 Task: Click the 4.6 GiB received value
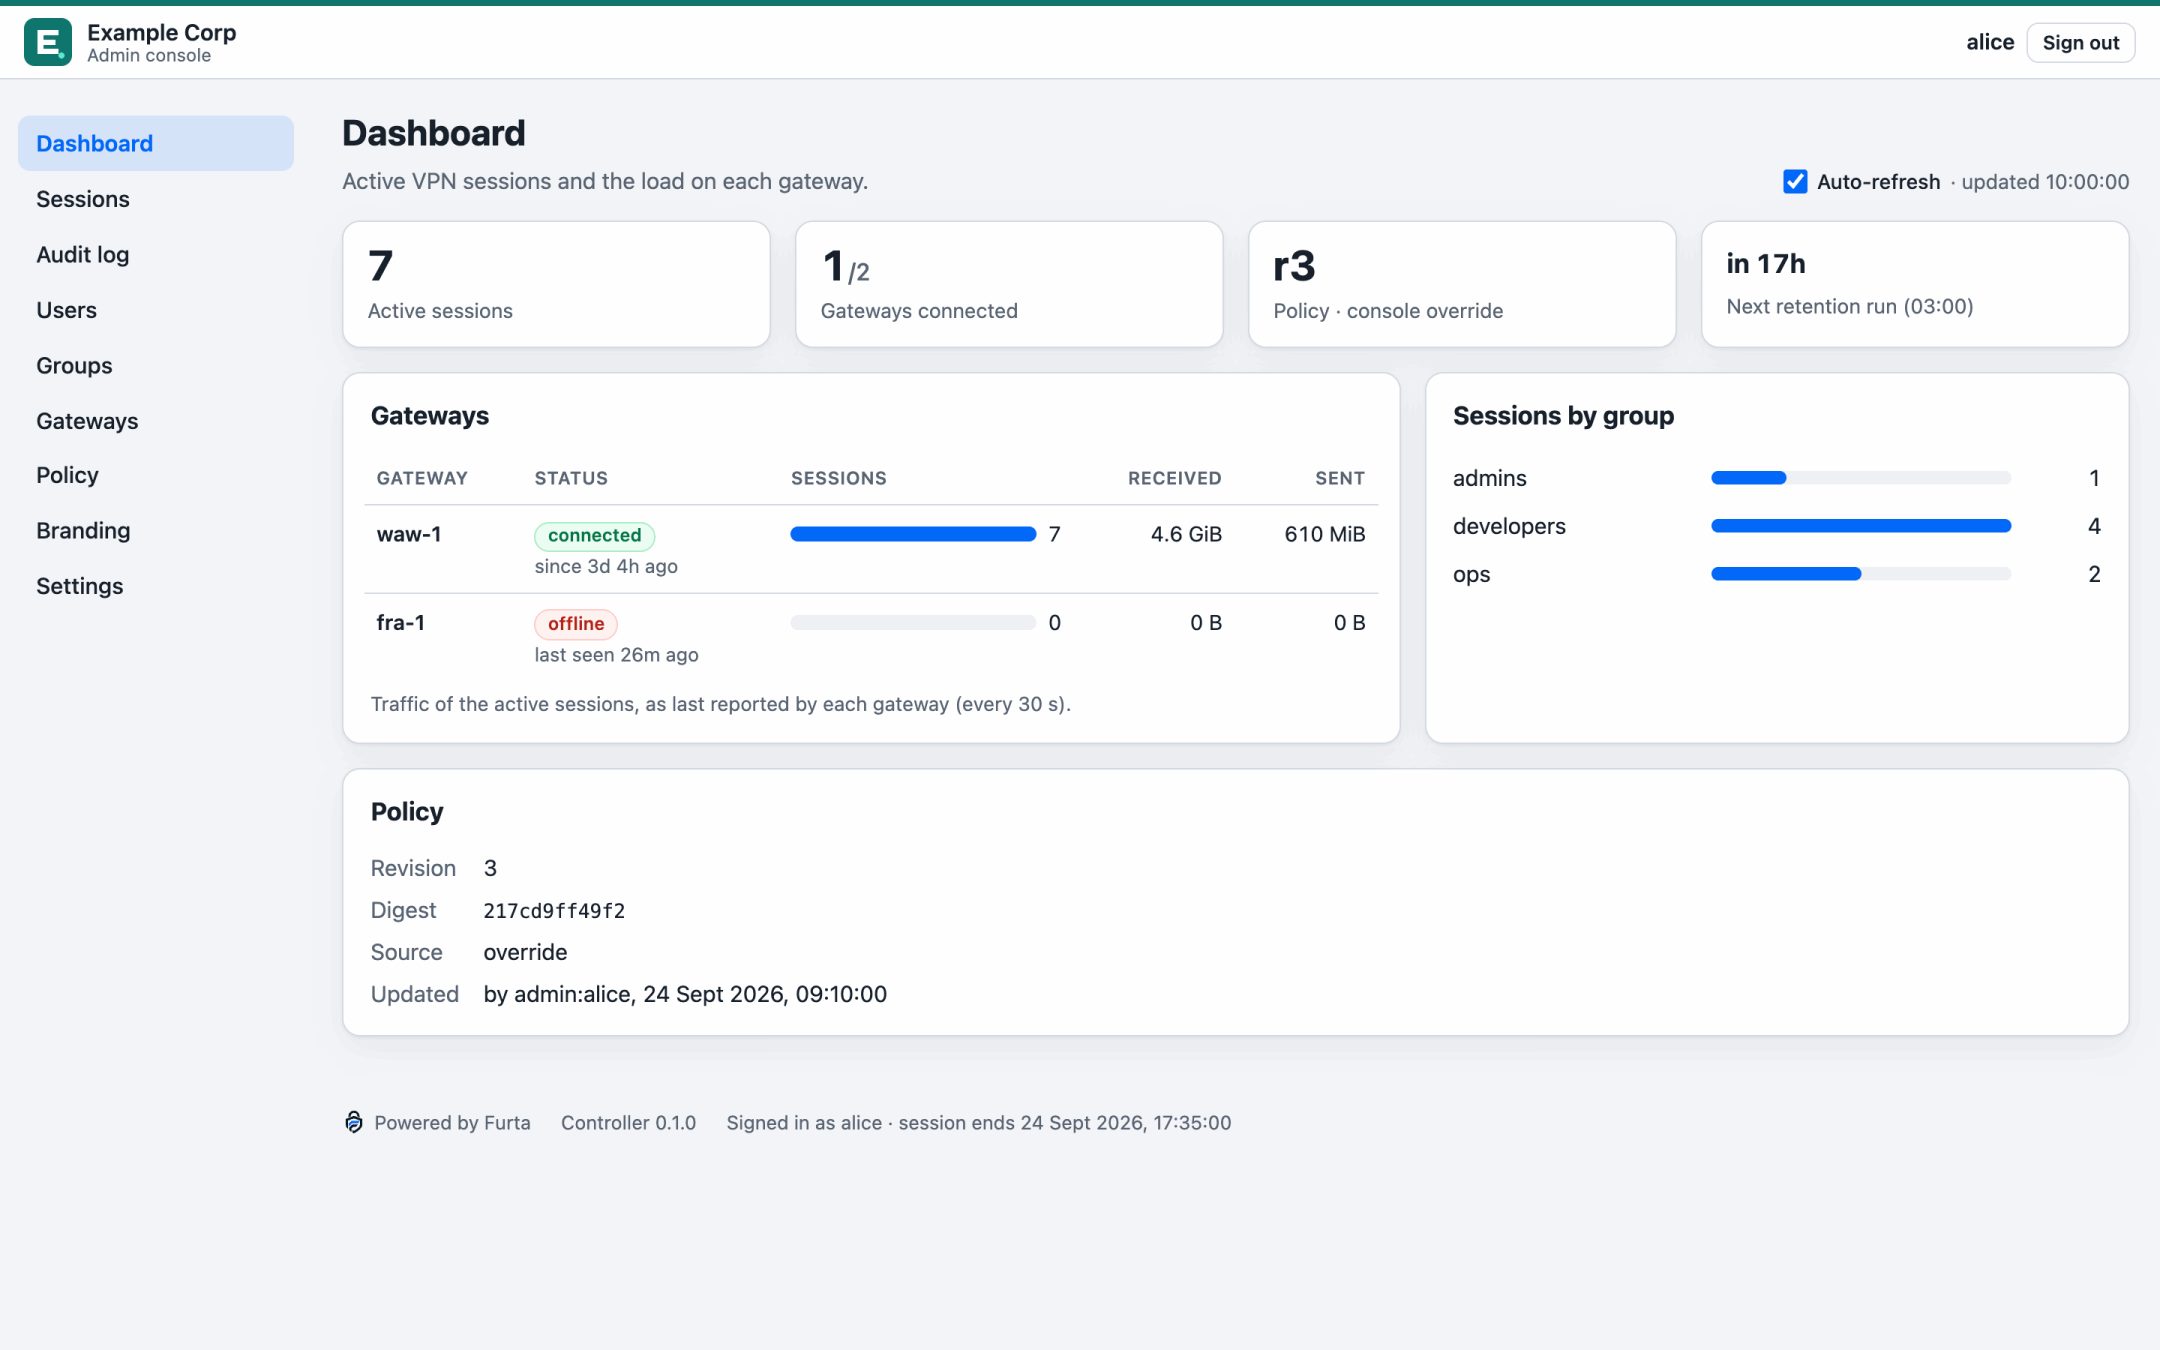tap(1186, 535)
